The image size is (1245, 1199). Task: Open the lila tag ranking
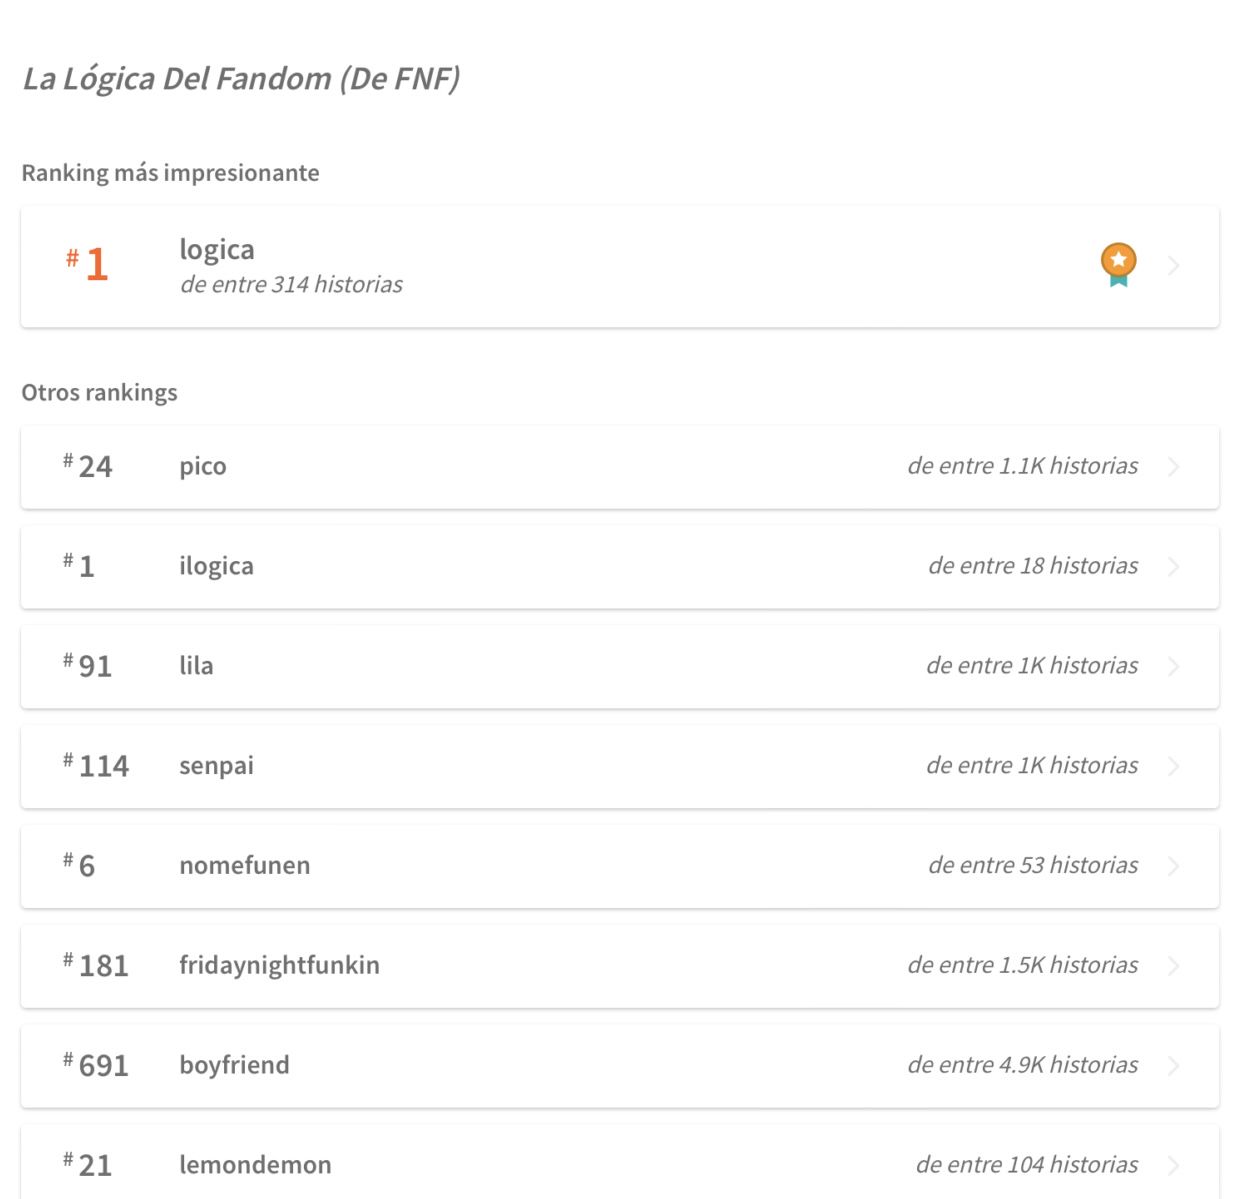(x=620, y=667)
